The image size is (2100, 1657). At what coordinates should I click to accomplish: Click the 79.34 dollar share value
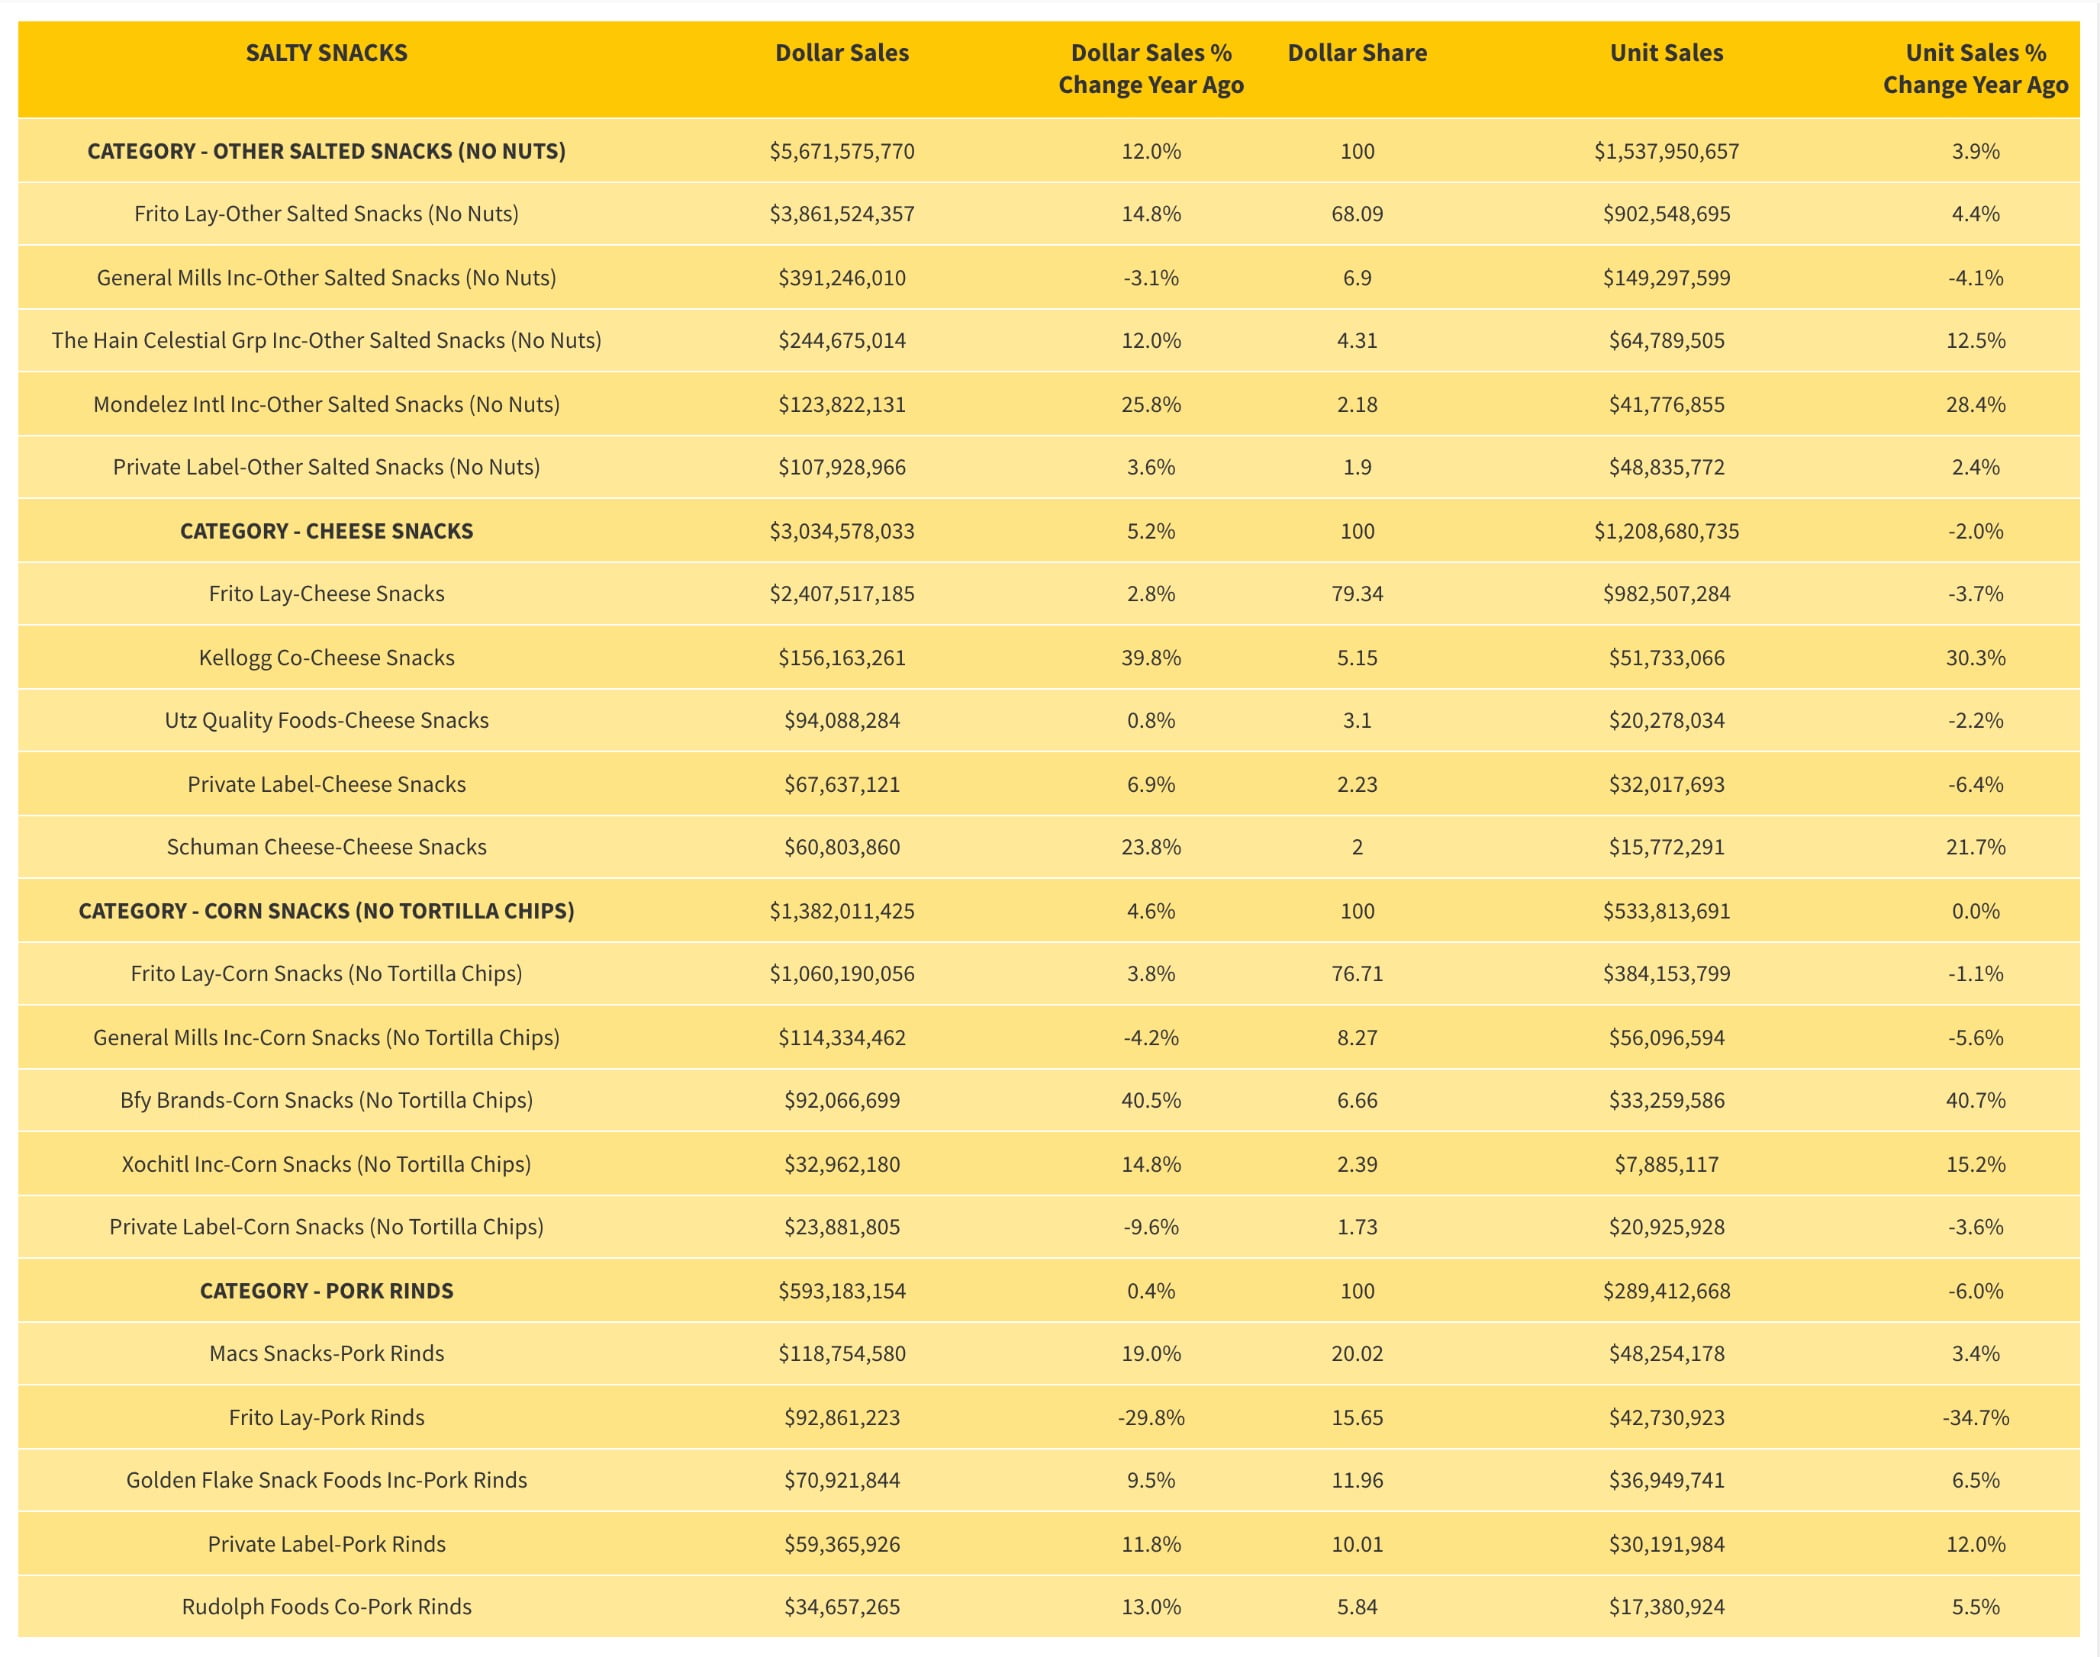(x=1357, y=594)
